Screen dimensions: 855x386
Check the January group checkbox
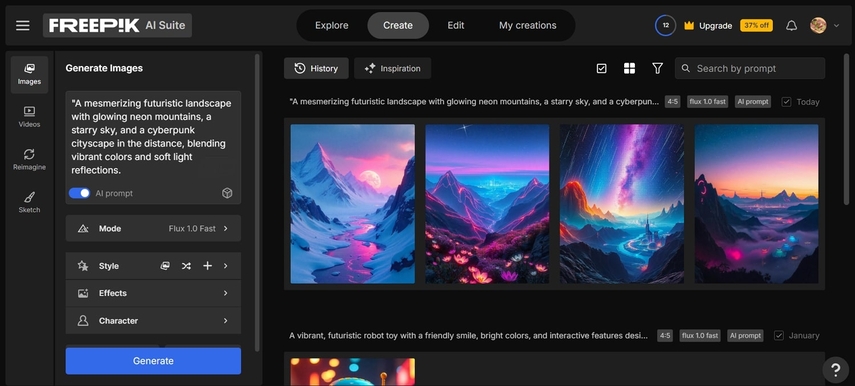[x=779, y=335]
